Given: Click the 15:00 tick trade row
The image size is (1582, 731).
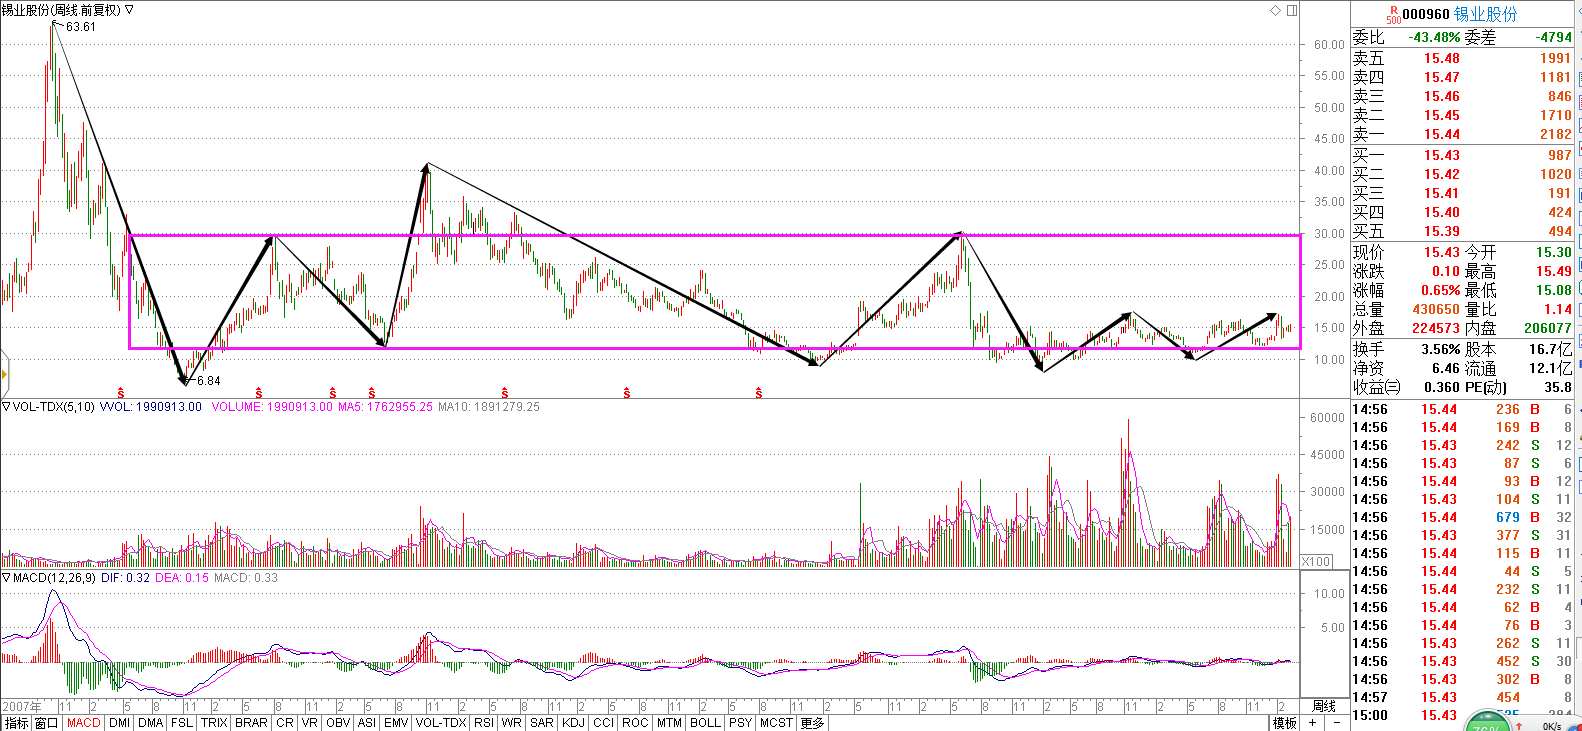Looking at the screenshot, I should [x=1462, y=715].
